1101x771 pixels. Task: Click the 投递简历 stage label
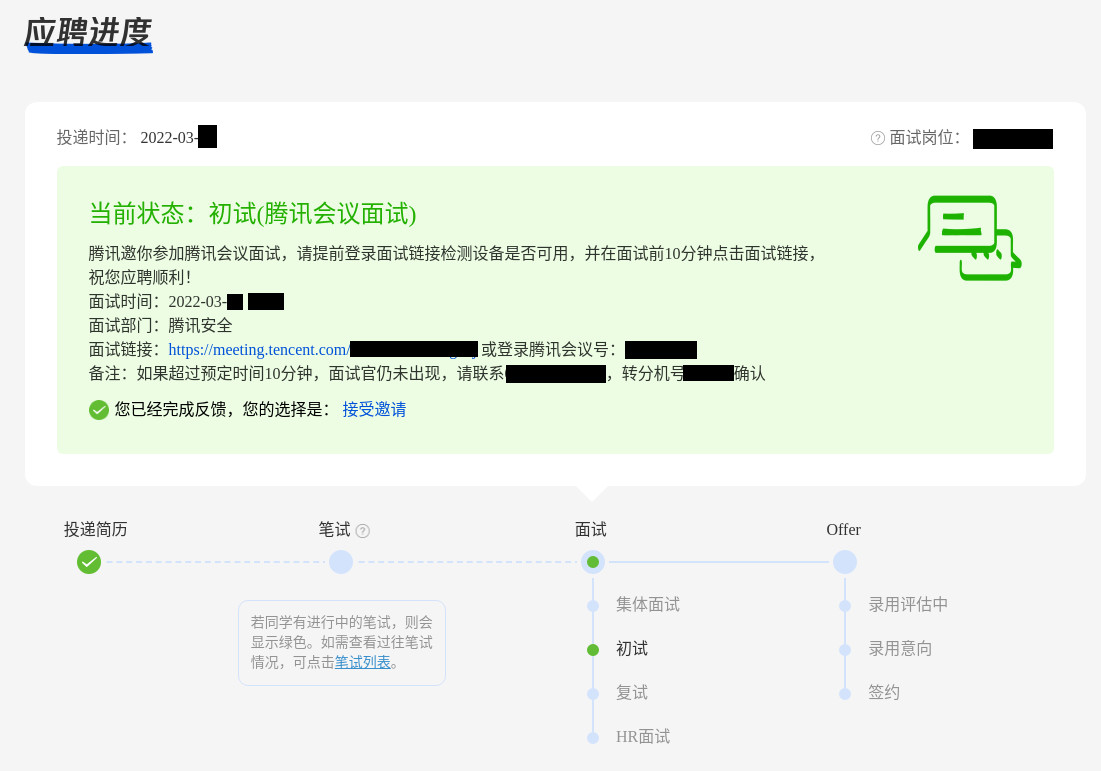[x=96, y=530]
